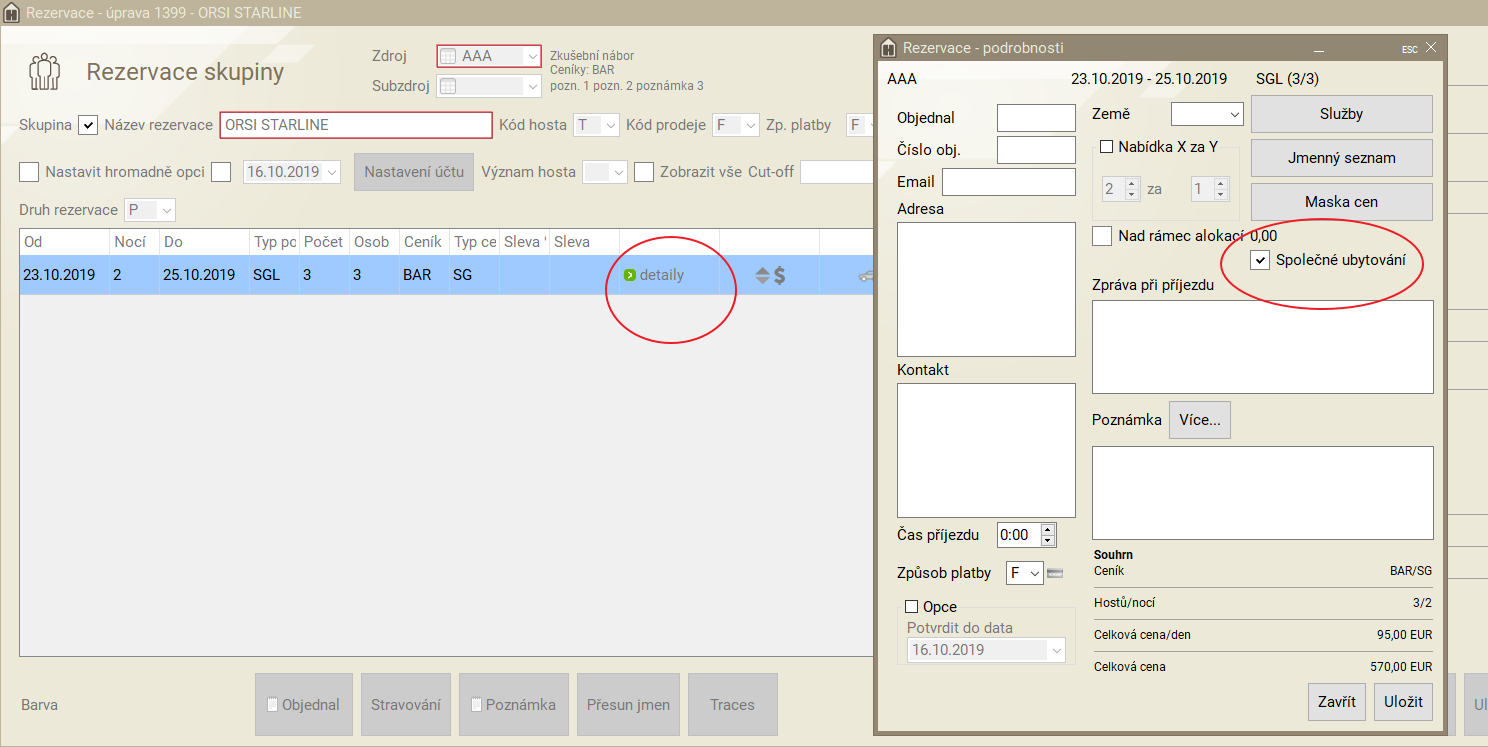Enable the Nabídka X za Y checkbox
1488x747 pixels.
pos(1106,147)
